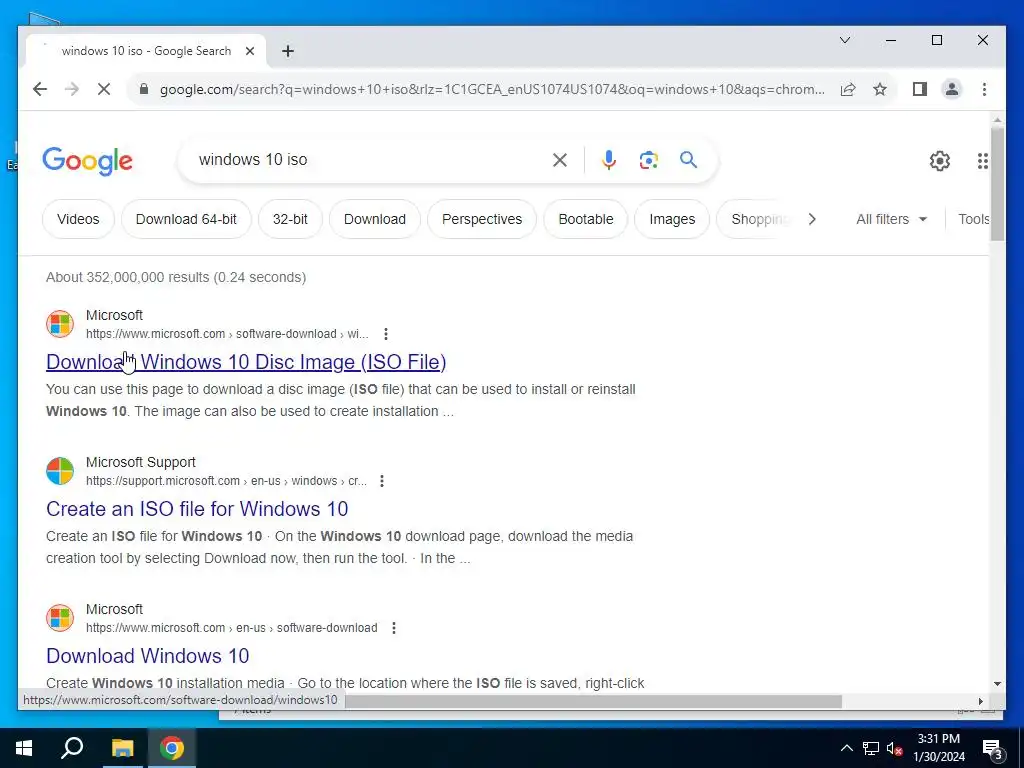The height and width of the screenshot is (768, 1024).
Task: Click the horizontal scrollbar right arrow
Action: pos(980,701)
